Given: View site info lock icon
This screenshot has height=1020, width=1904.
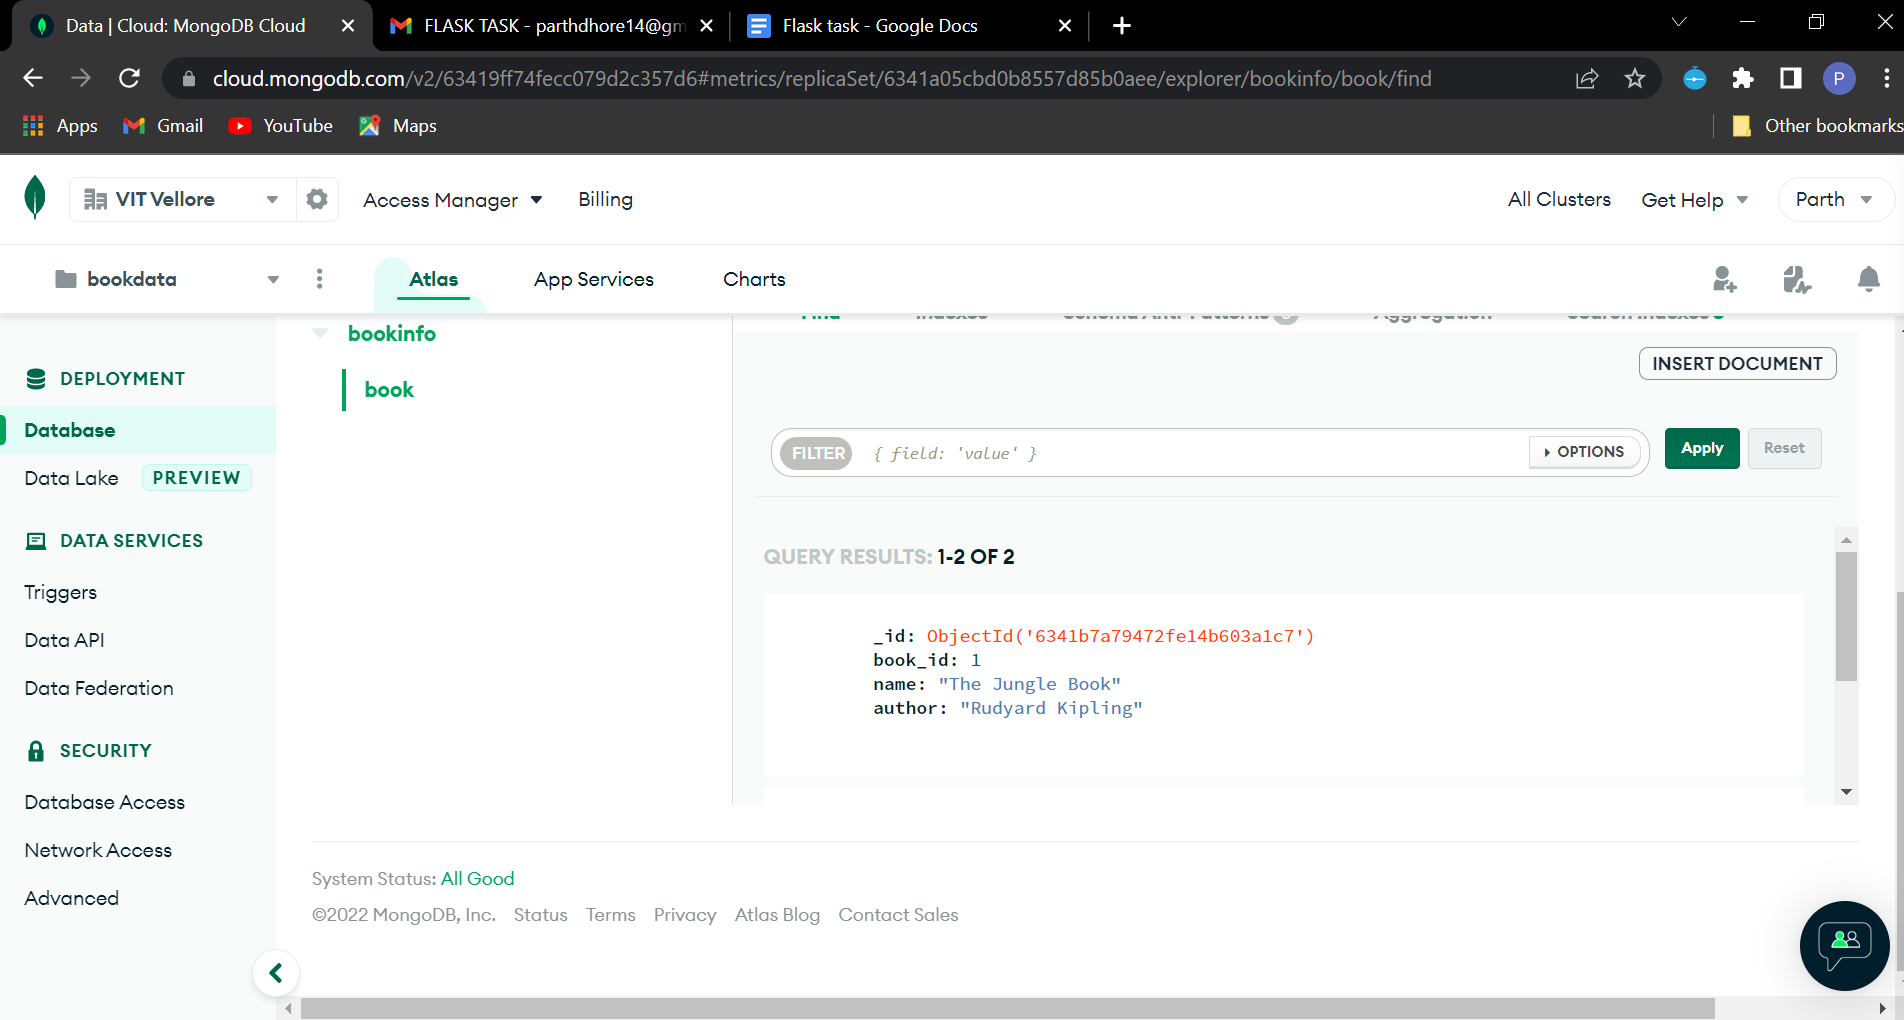Looking at the screenshot, I should point(189,78).
